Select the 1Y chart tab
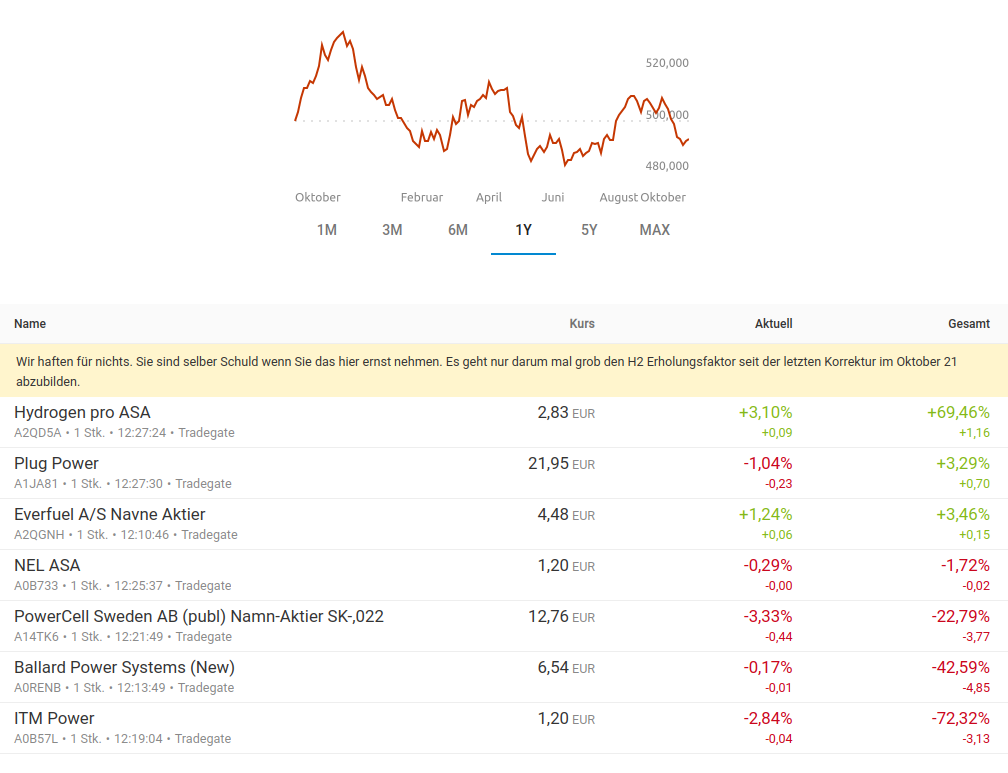Viewport: 1008px width, 773px height. click(523, 230)
